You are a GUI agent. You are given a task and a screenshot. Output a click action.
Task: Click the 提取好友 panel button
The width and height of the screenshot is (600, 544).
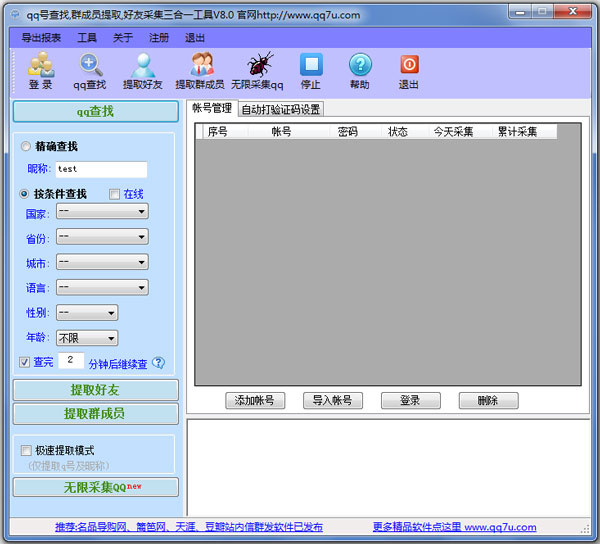click(x=96, y=390)
